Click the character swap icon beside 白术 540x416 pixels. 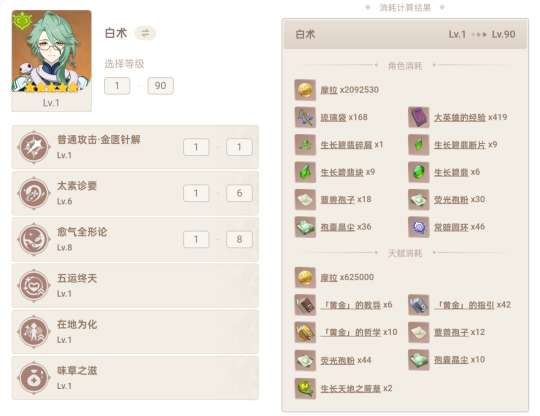pyautogui.click(x=145, y=33)
